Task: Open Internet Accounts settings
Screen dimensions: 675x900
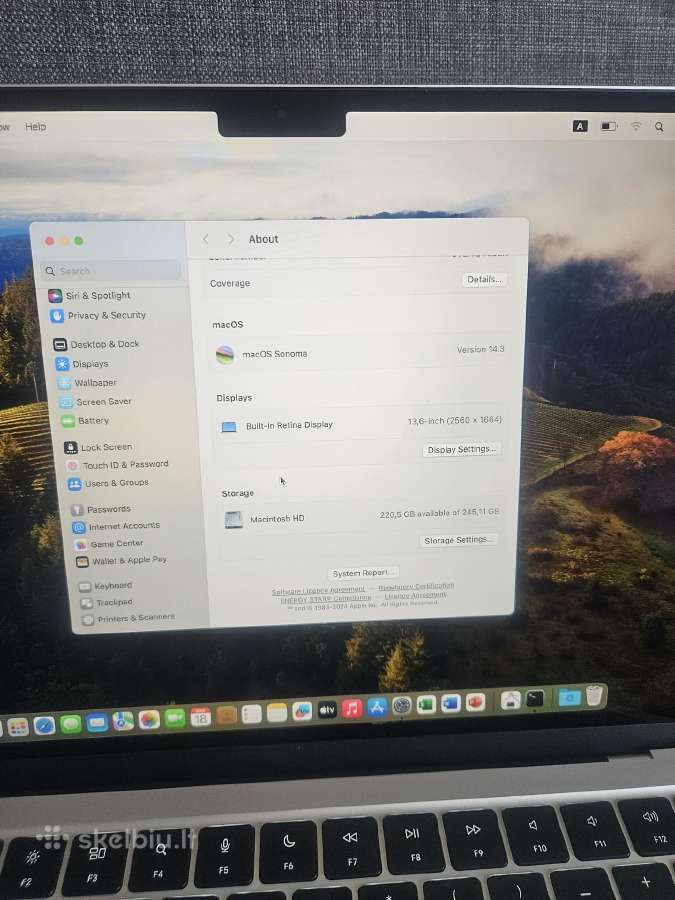Action: pos(117,526)
